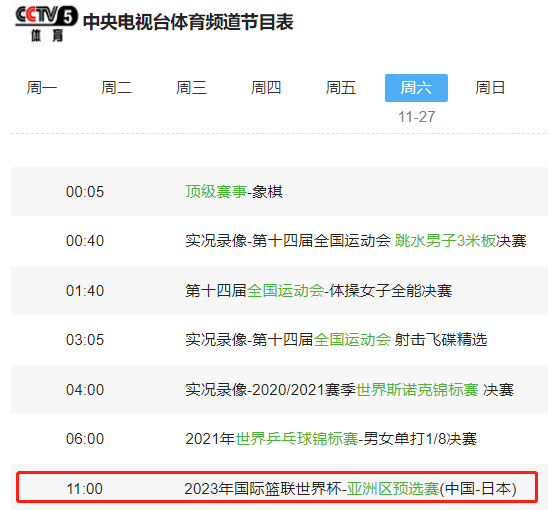Click the 11:00 time entry

(85, 489)
